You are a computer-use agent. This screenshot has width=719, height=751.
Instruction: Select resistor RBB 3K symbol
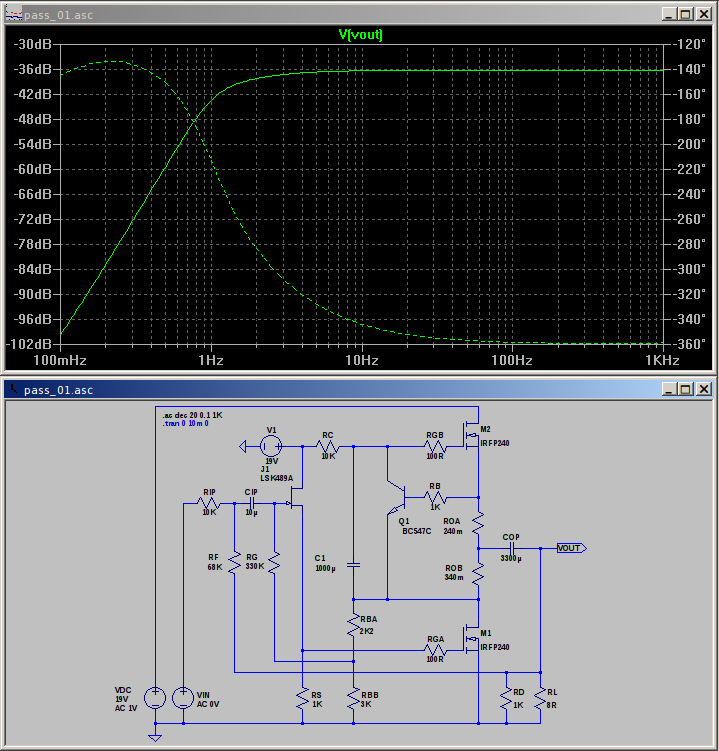[354, 699]
